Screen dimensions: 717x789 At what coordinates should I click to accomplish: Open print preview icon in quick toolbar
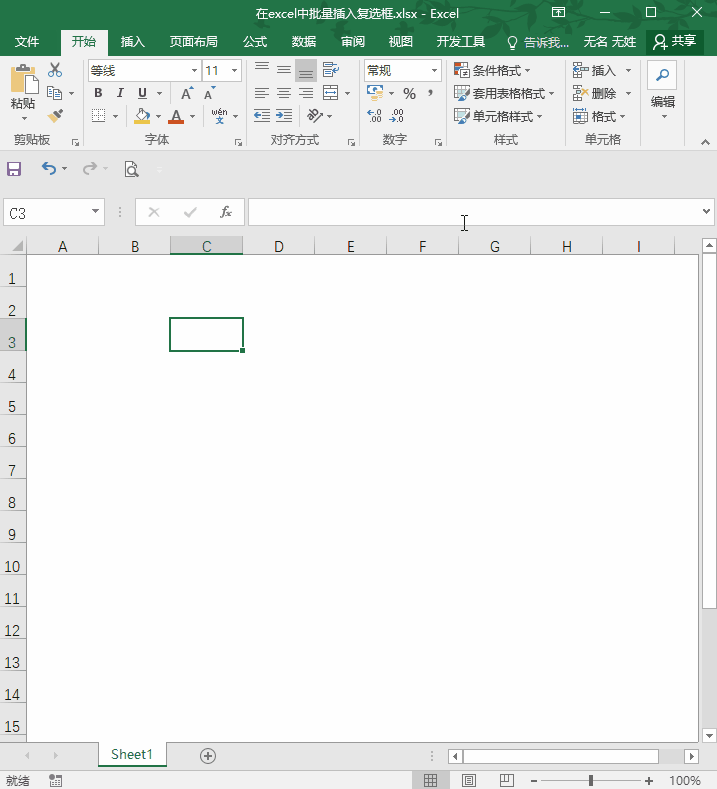[131, 169]
